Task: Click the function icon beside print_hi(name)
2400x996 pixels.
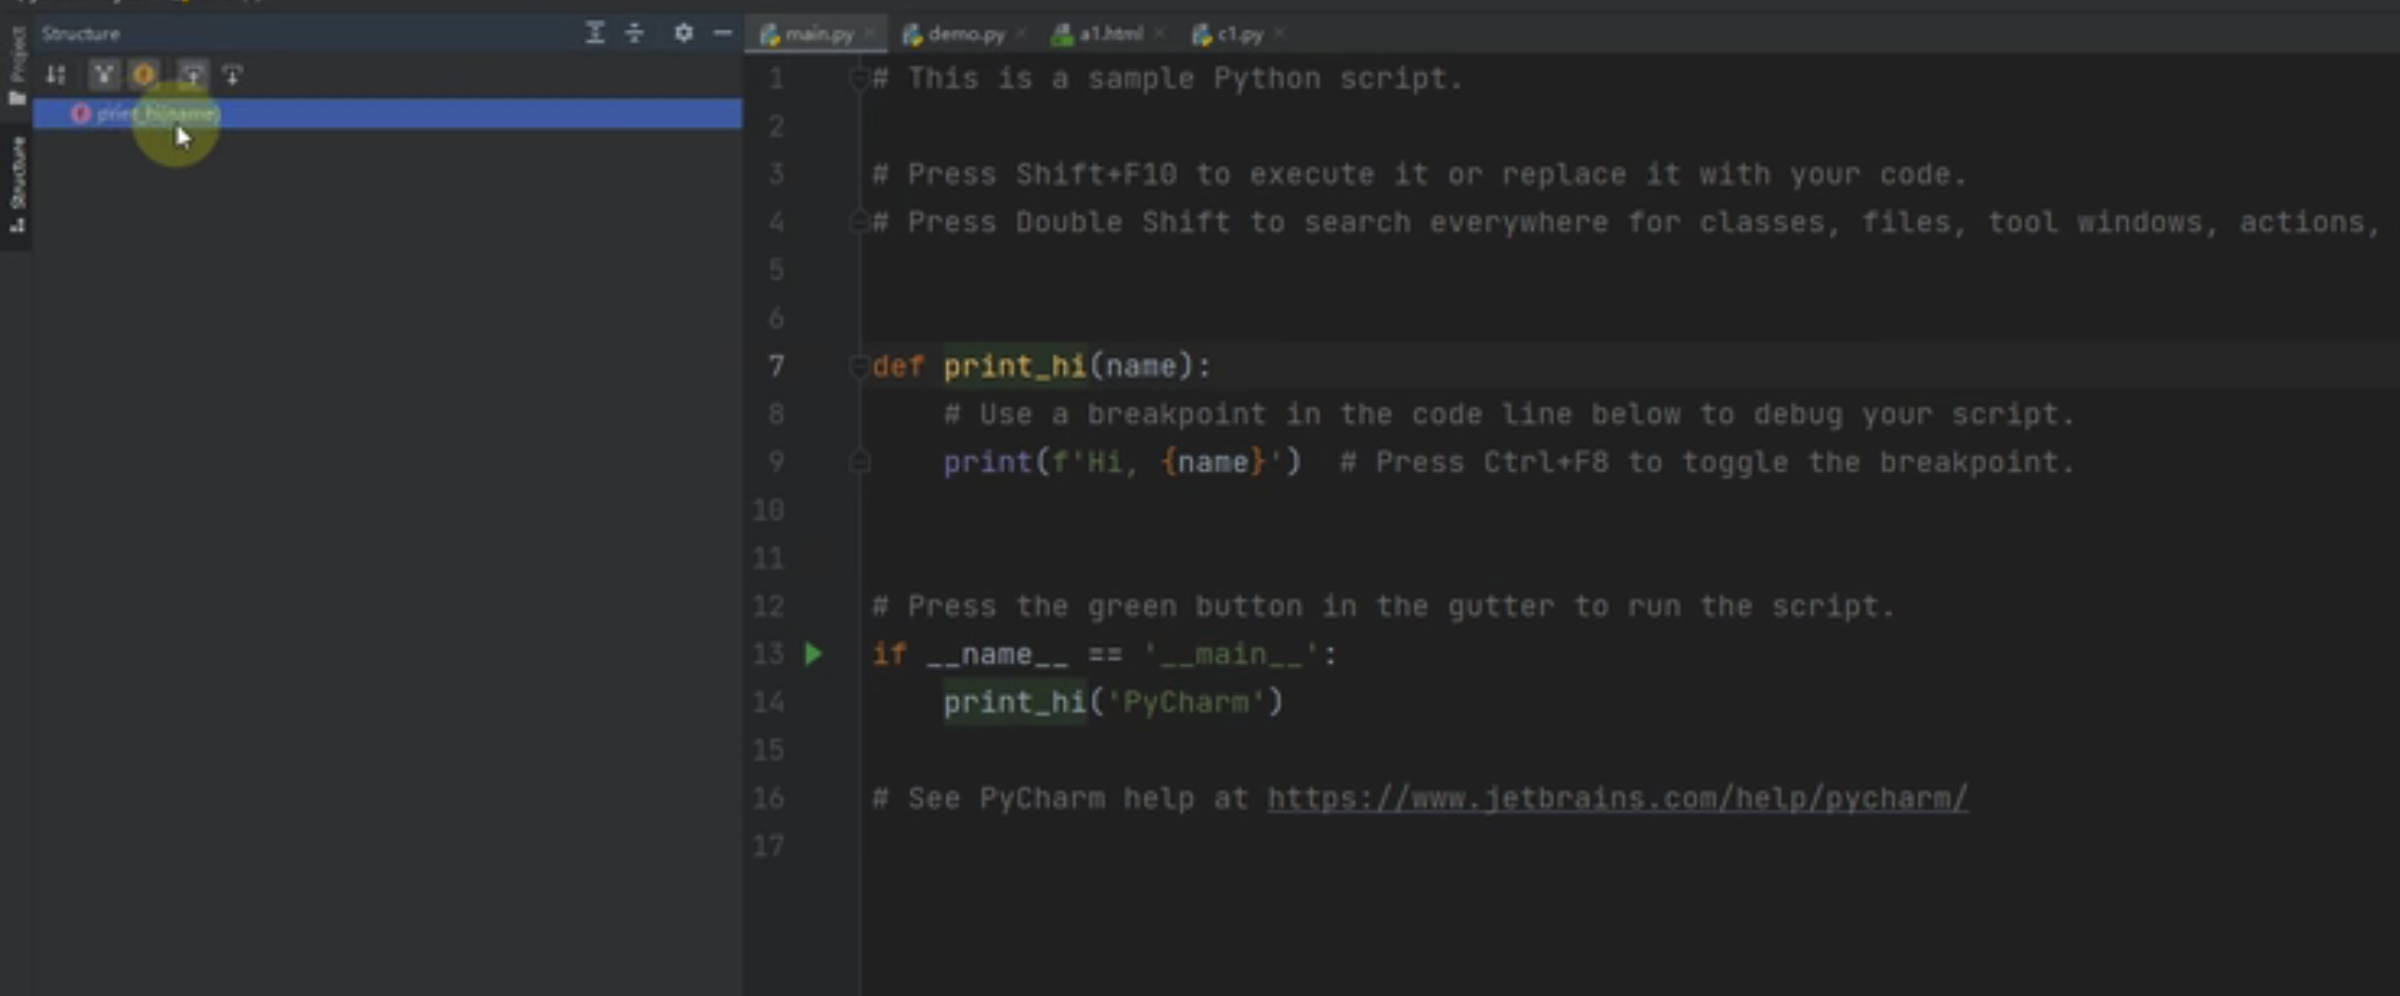Action: (x=81, y=113)
